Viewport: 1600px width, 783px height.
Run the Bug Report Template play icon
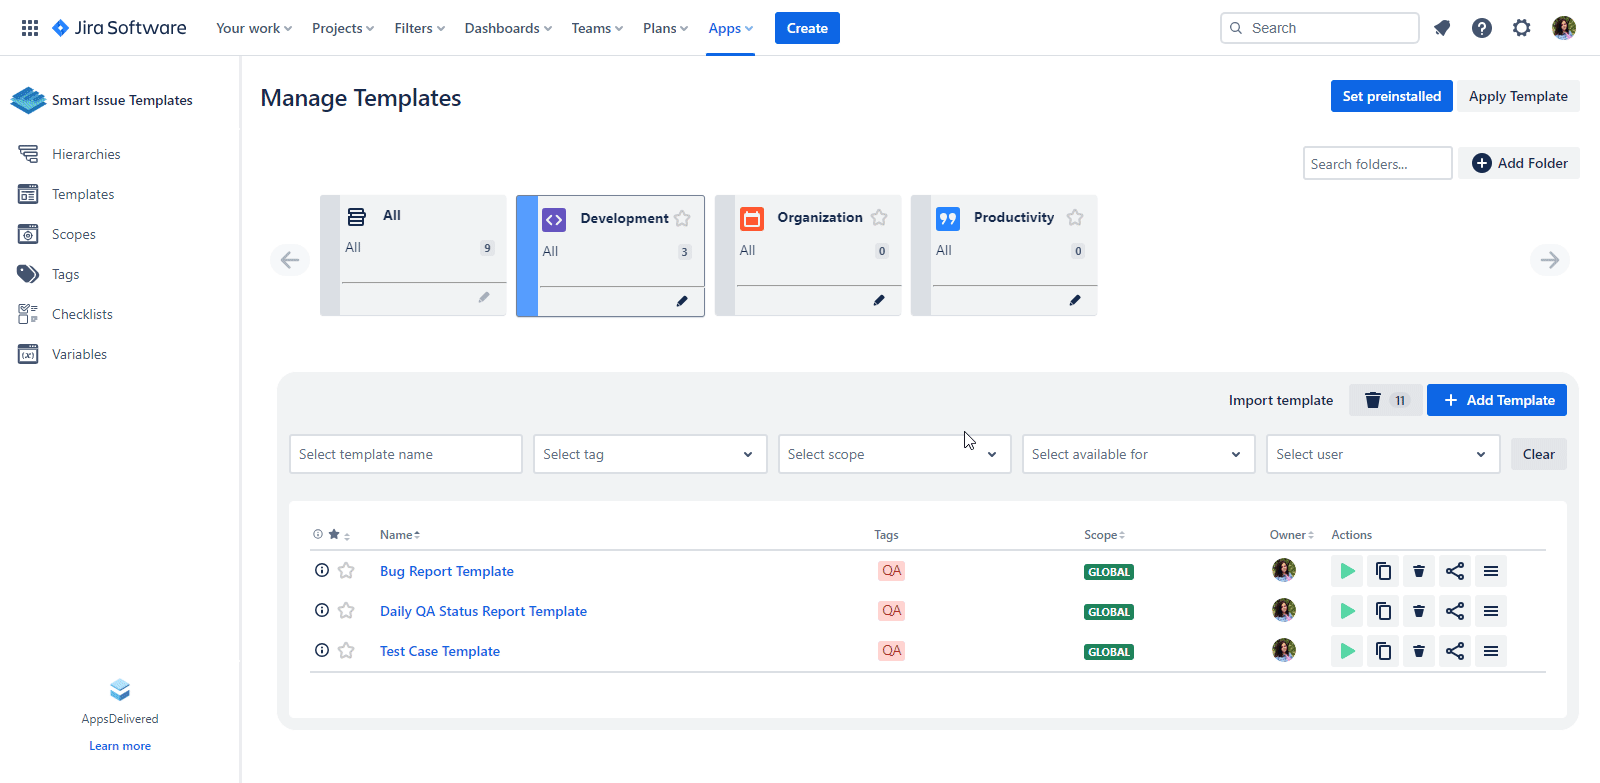[1347, 571]
